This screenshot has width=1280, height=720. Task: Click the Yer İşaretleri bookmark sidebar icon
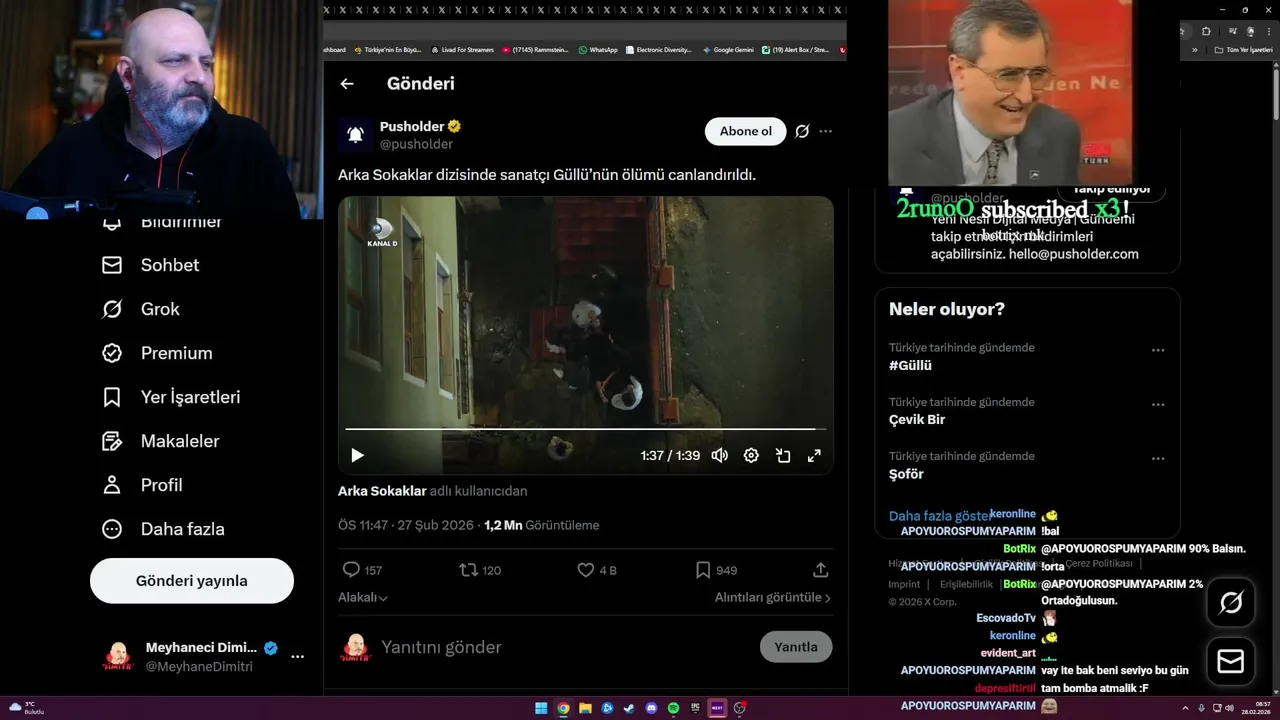(112, 397)
